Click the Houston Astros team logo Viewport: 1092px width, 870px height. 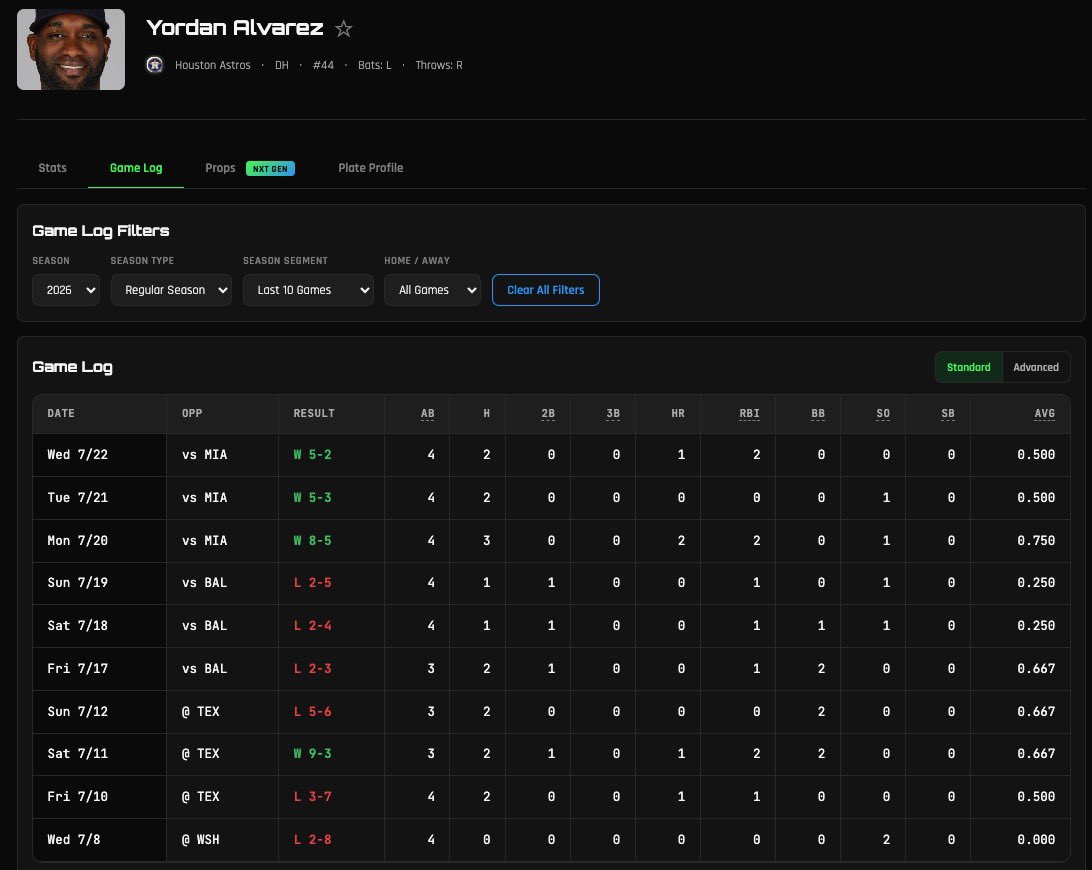[x=155, y=65]
